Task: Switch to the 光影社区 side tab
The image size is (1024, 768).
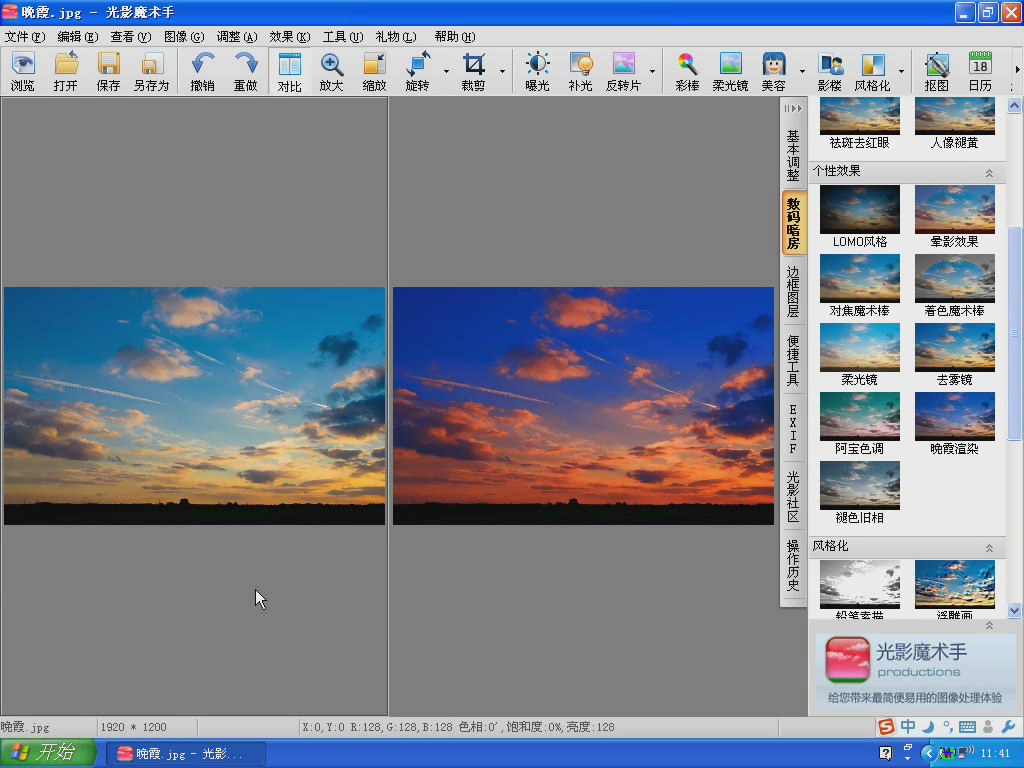Action: point(793,497)
